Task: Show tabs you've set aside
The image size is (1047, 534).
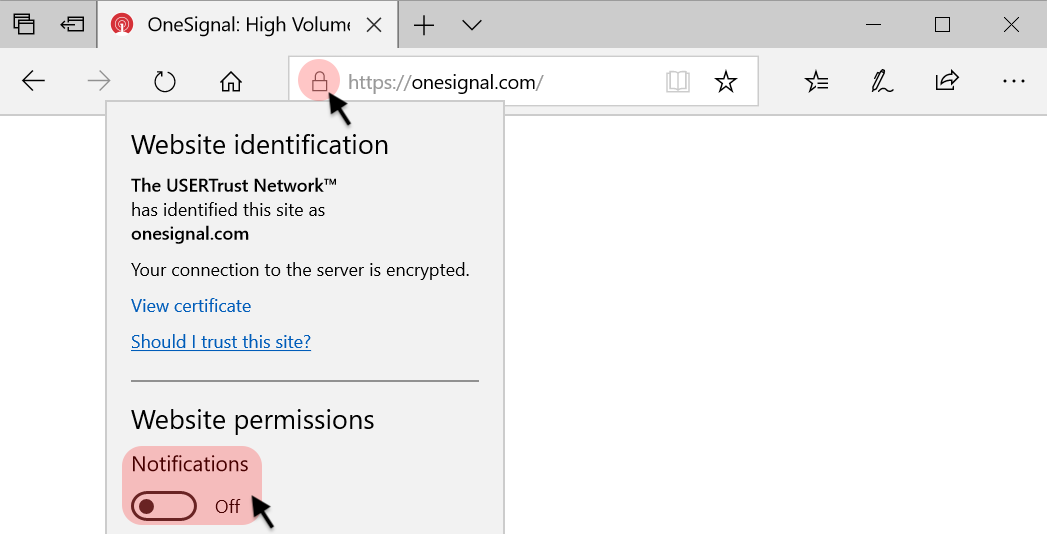Action: pyautogui.click(x=24, y=25)
